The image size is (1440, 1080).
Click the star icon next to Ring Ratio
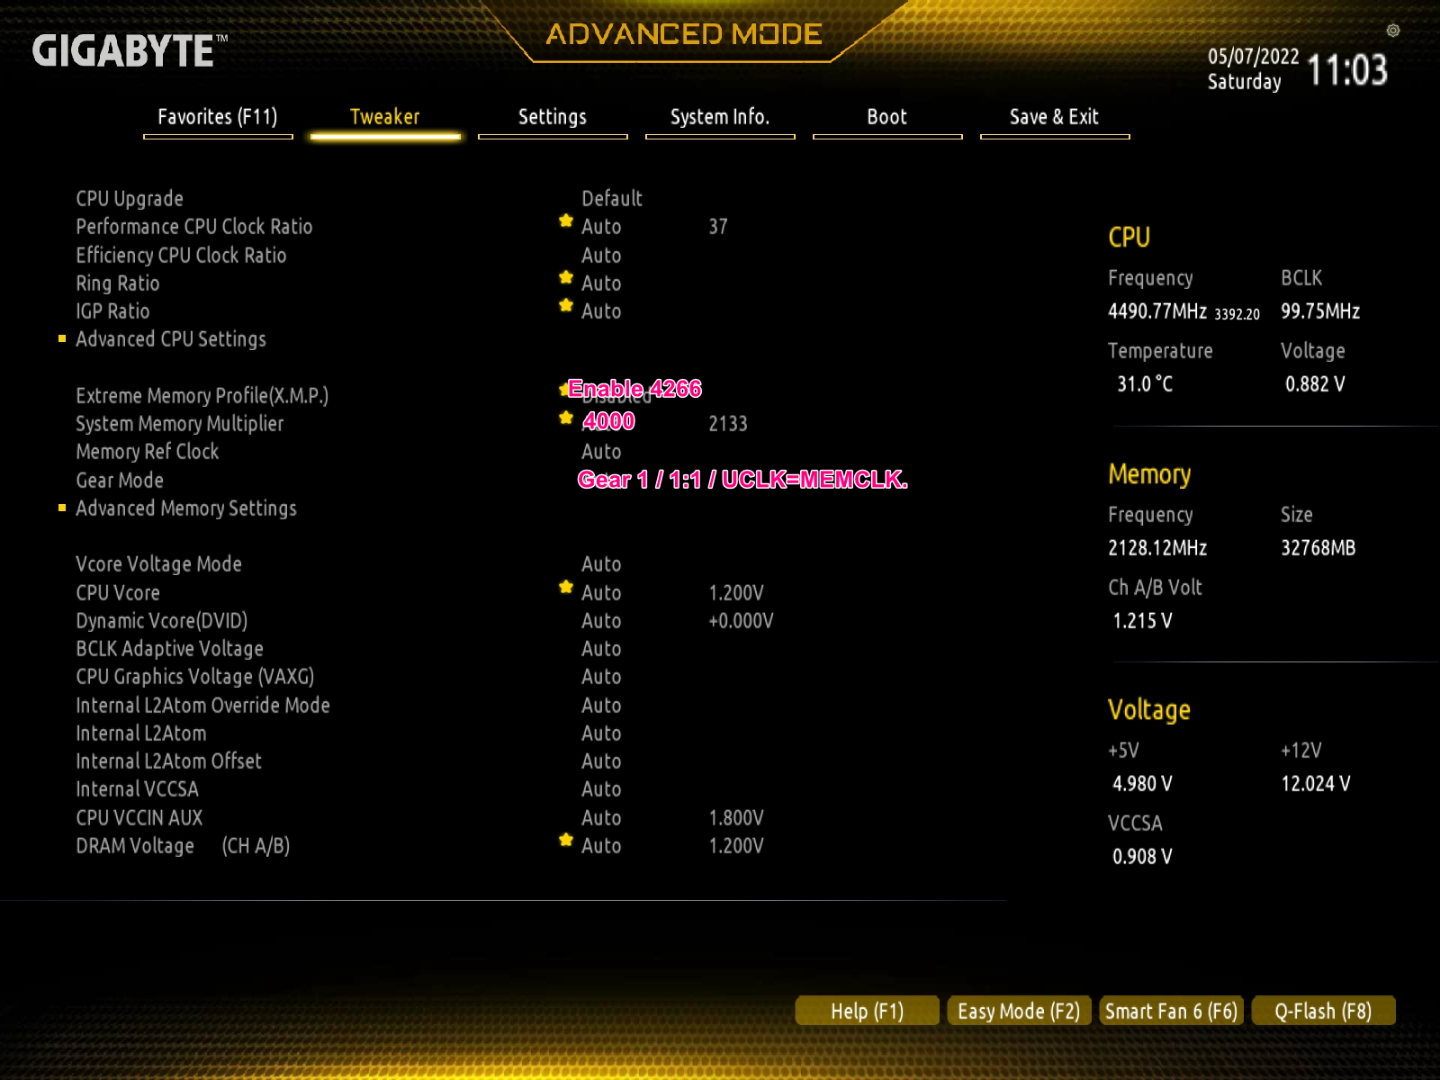pos(566,278)
